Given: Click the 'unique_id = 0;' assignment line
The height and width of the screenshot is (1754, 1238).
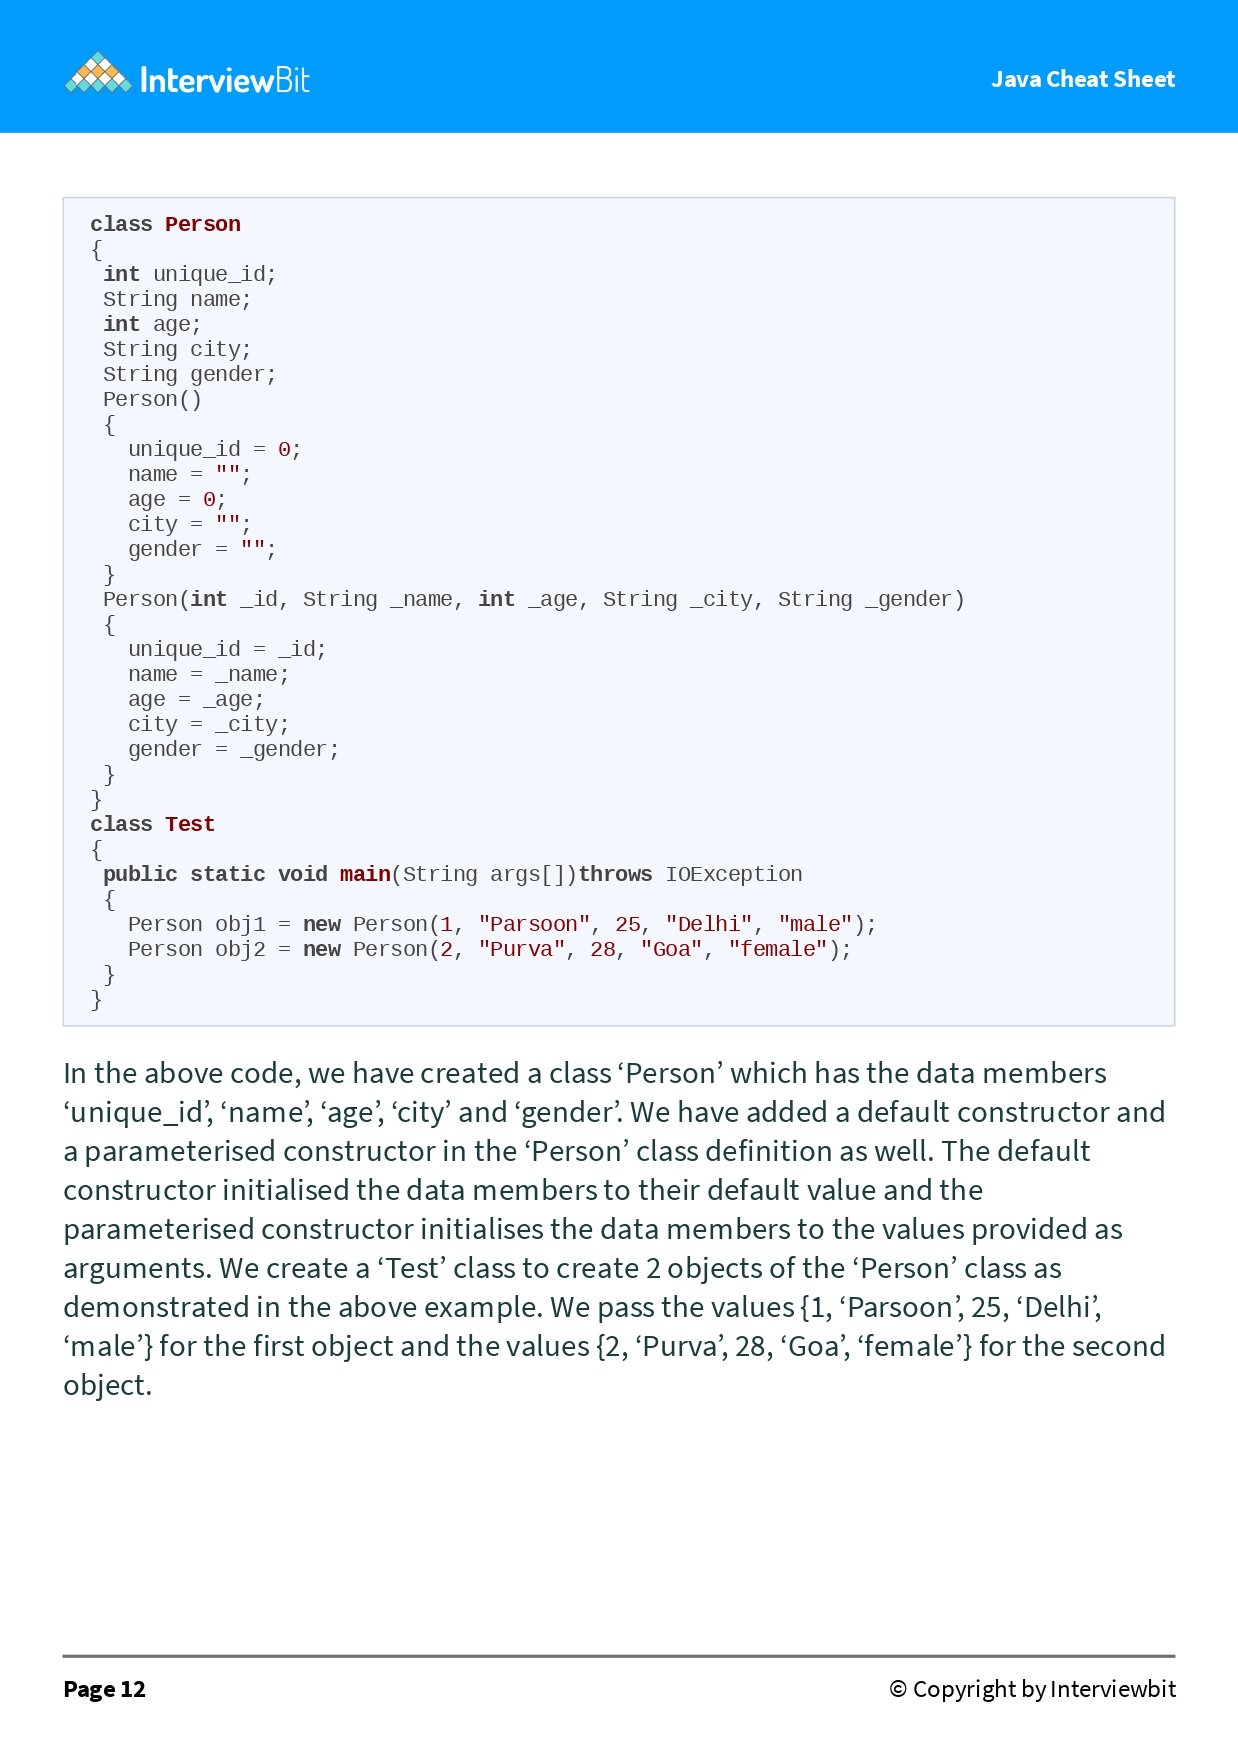Looking at the screenshot, I should [215, 449].
